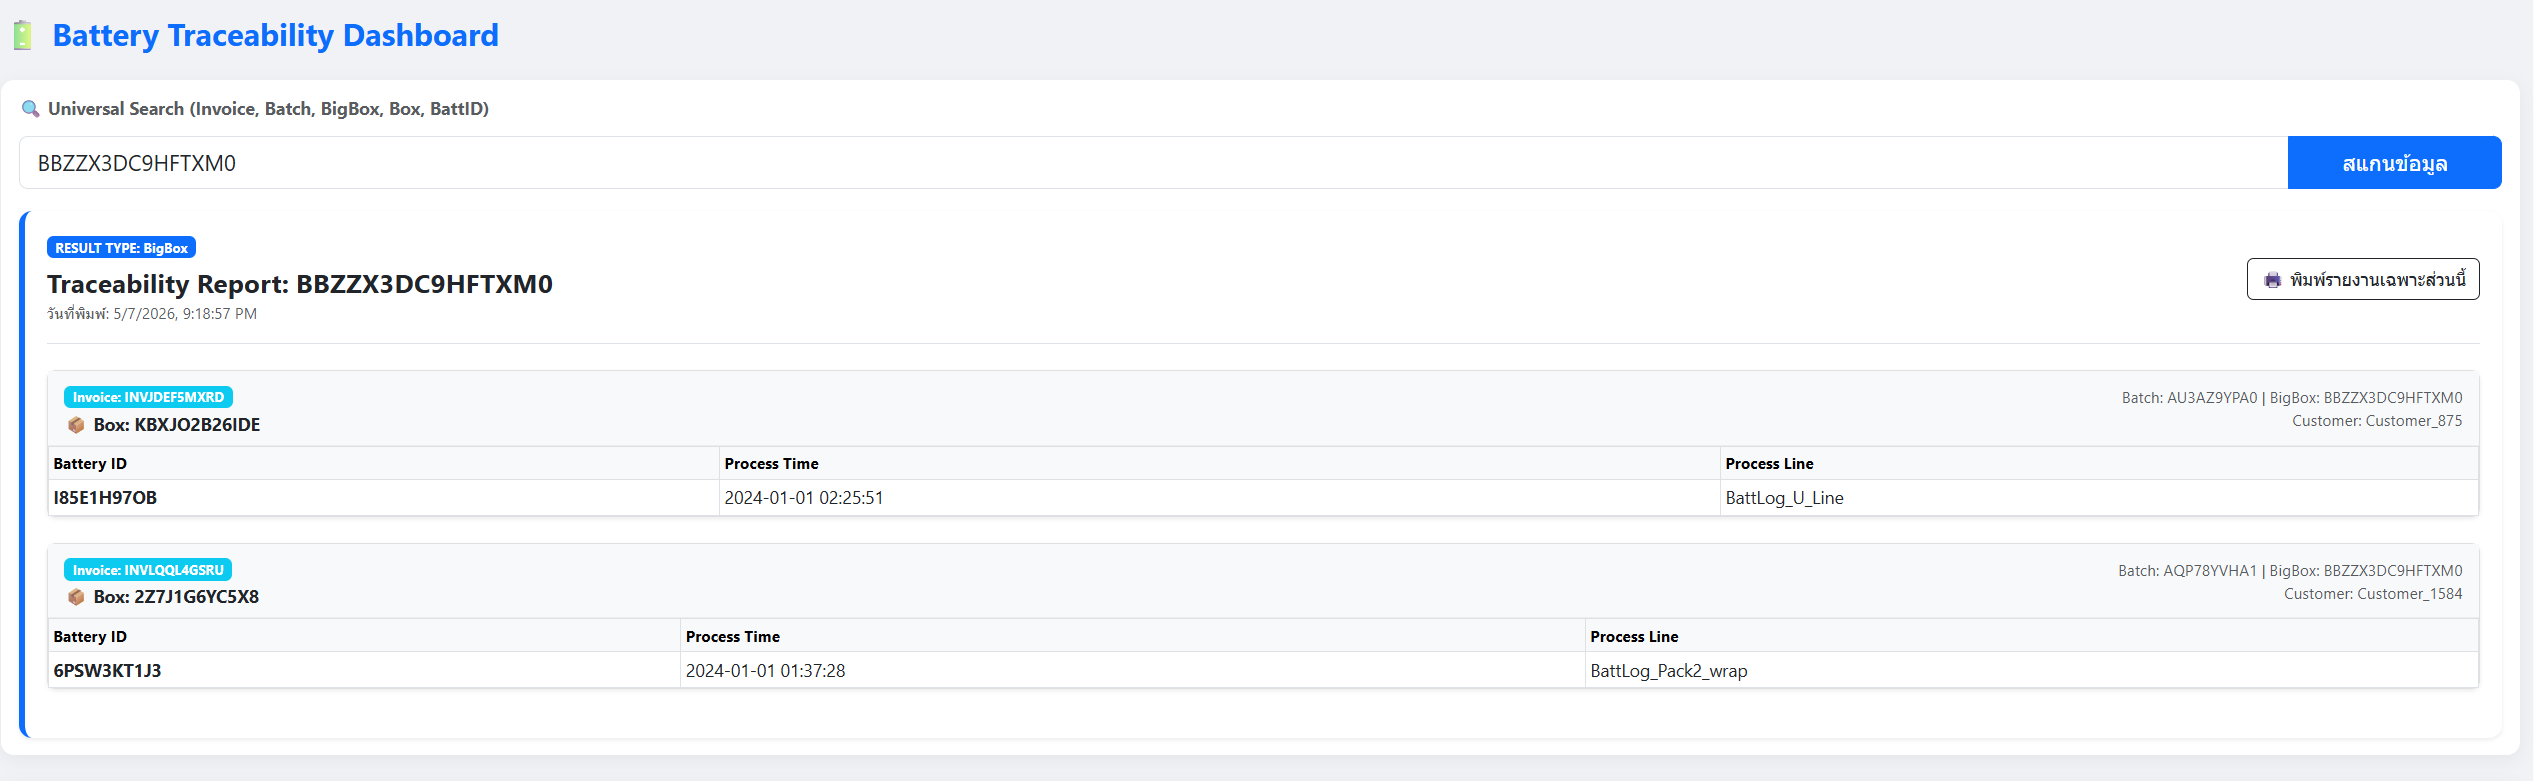Click the BattLog_Pack2_wrap process line cell
This screenshot has width=2534, height=781.
click(x=2032, y=671)
